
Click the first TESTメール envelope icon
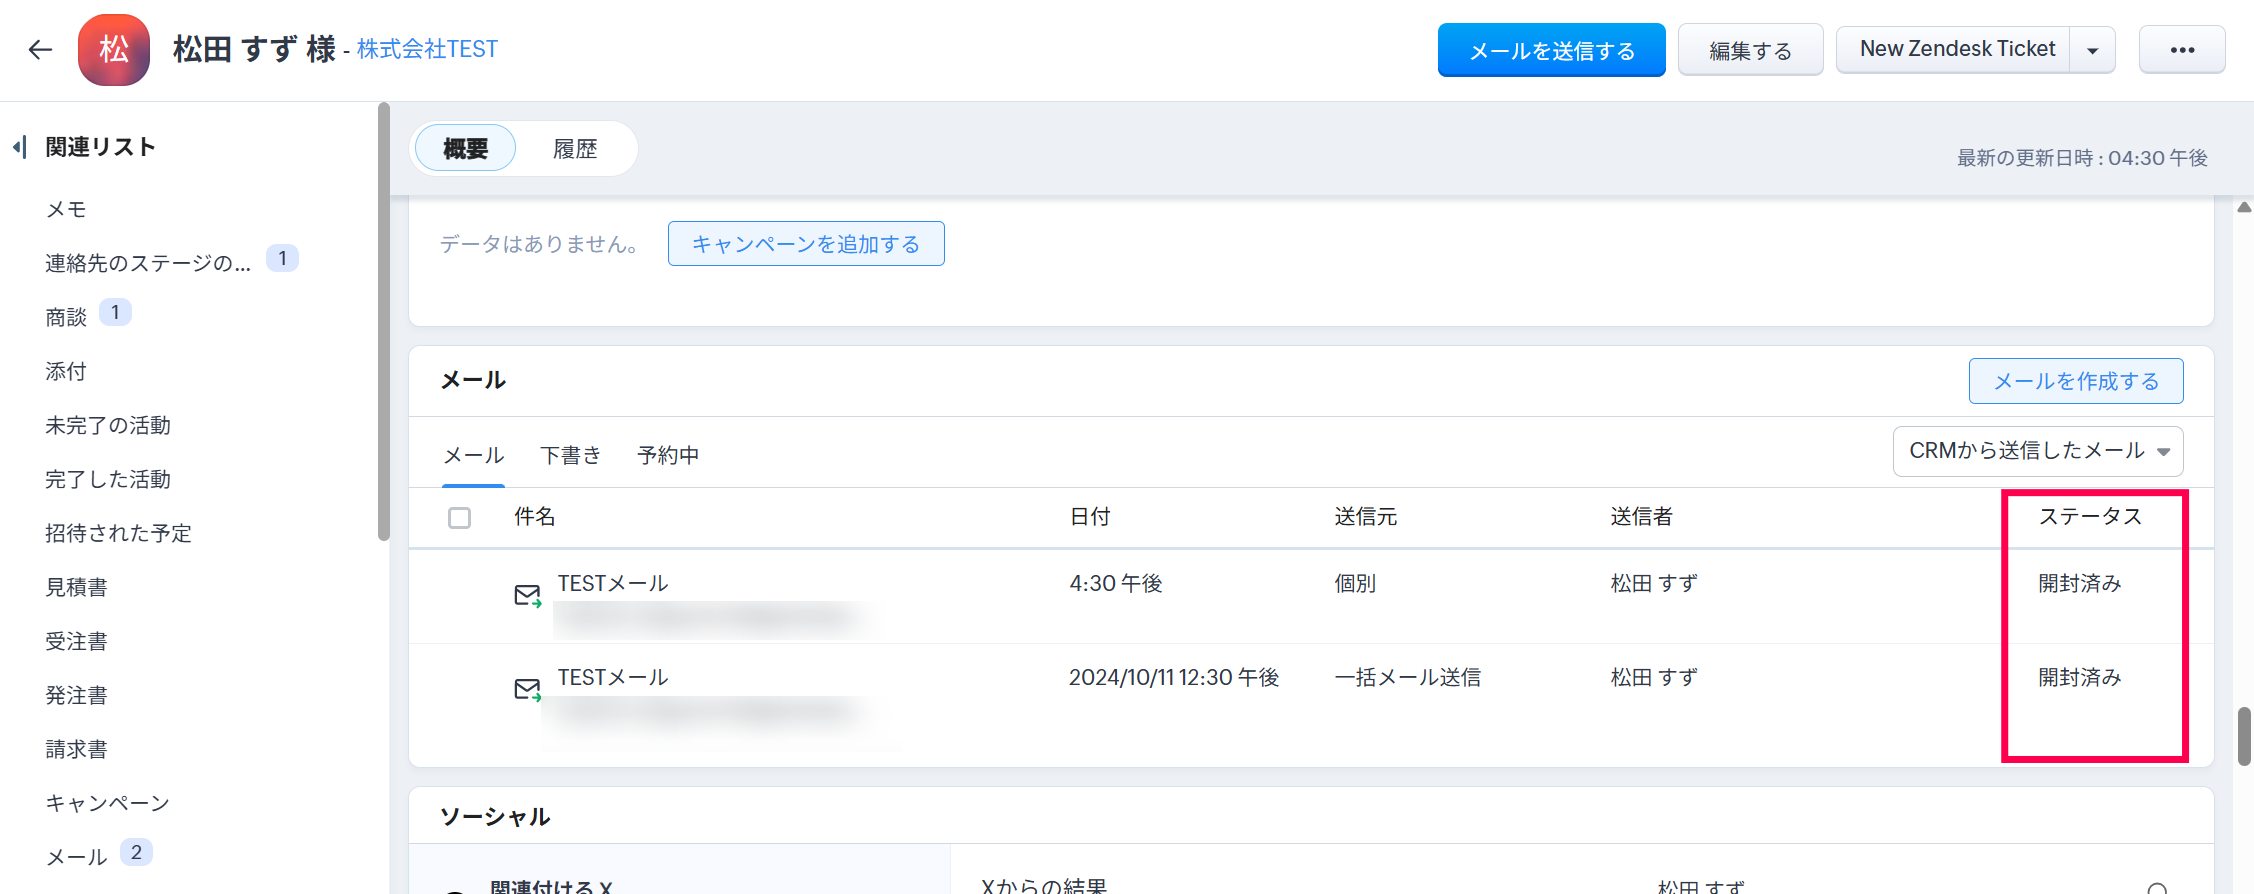pos(527,596)
